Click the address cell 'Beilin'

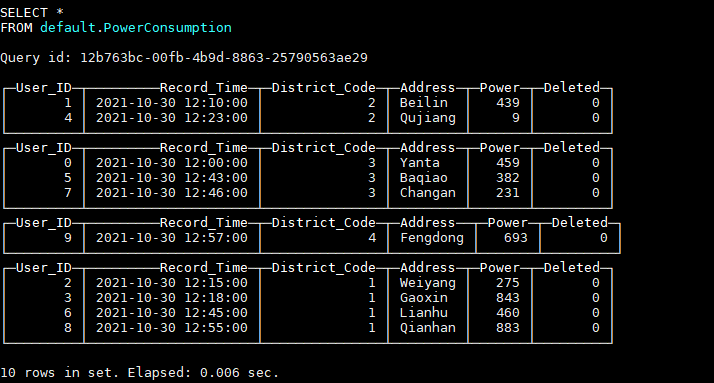point(423,103)
